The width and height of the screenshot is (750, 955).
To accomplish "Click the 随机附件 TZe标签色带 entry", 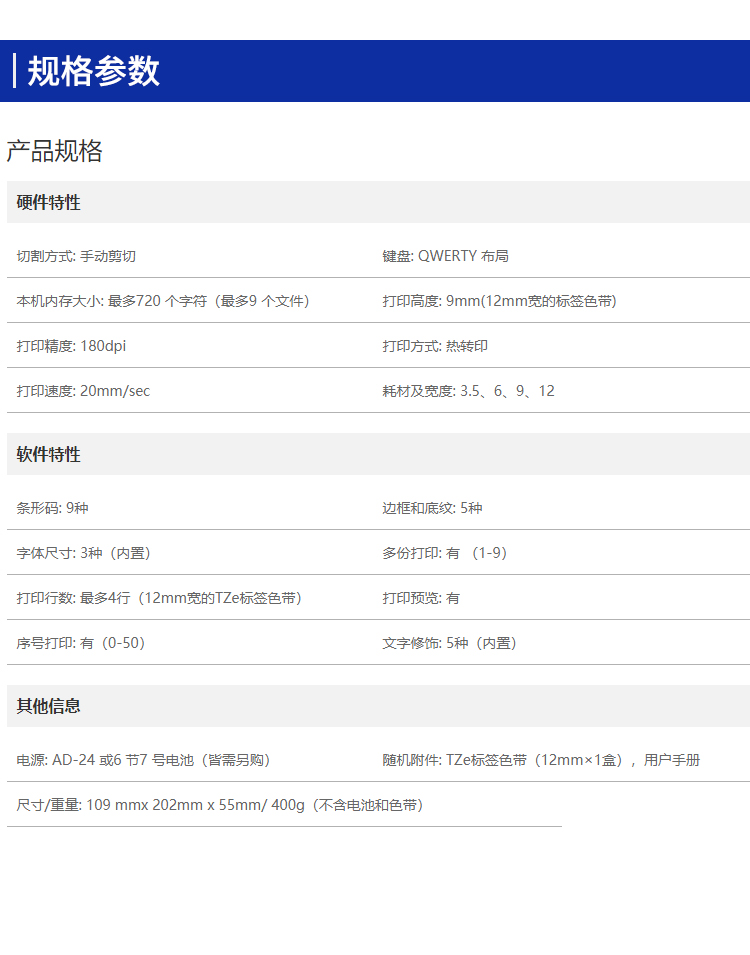I will click(541, 760).
